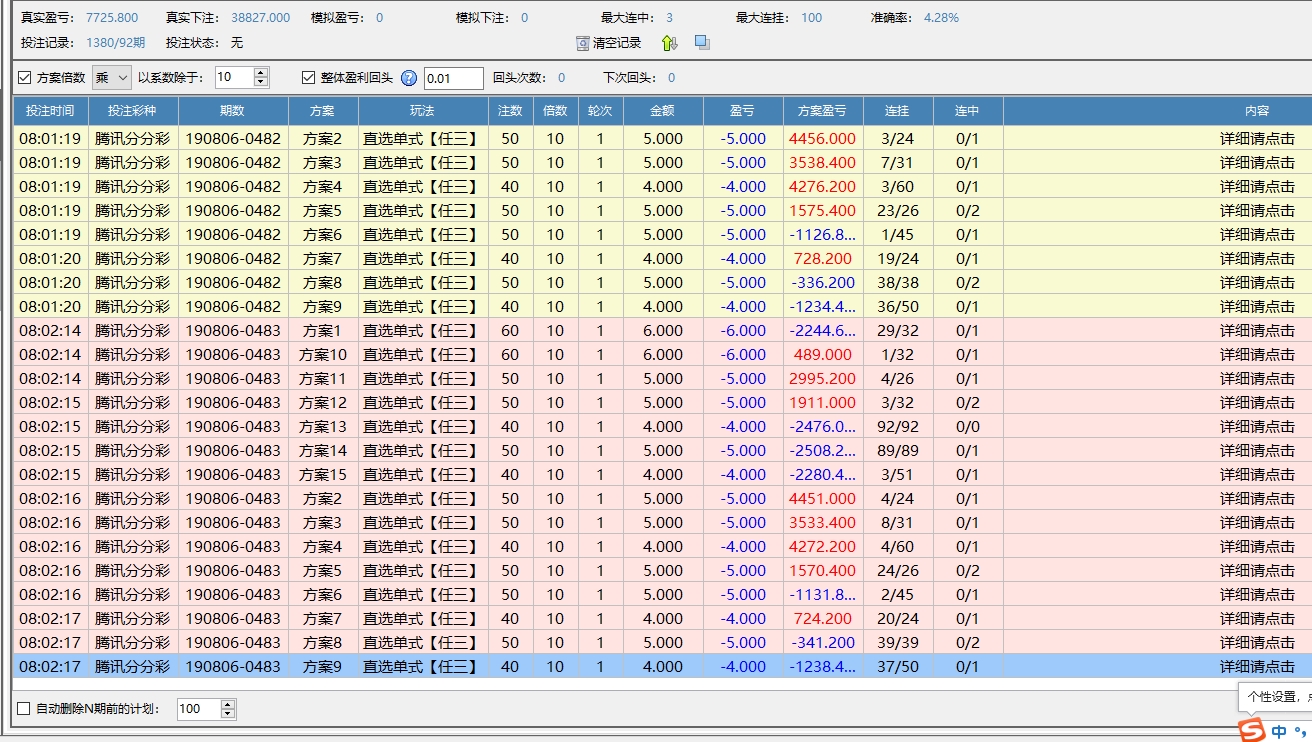Viewport: 1312px width, 742px height.
Task: Click the 方案盈亏 column header
Action: pyautogui.click(x=823, y=111)
